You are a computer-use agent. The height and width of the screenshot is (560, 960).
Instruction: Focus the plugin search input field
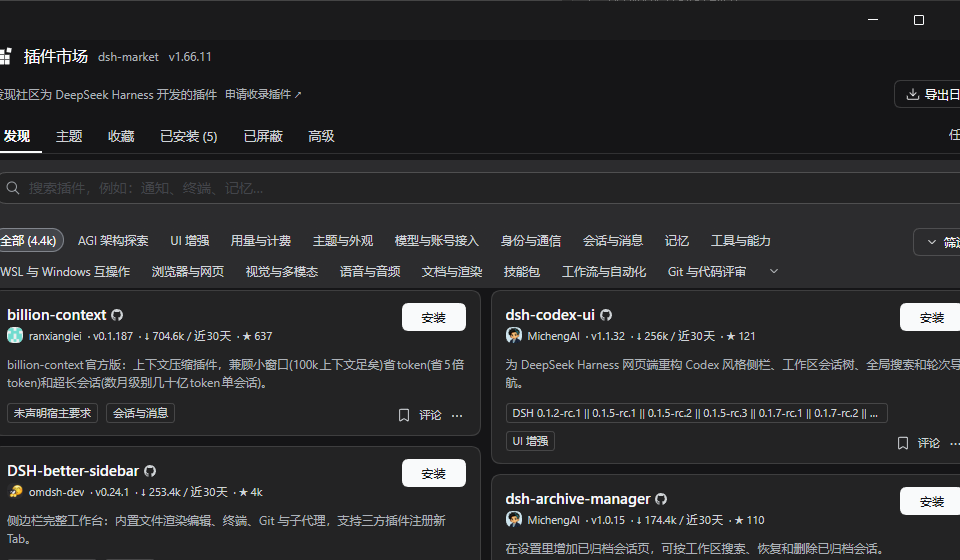pyautogui.click(x=480, y=188)
